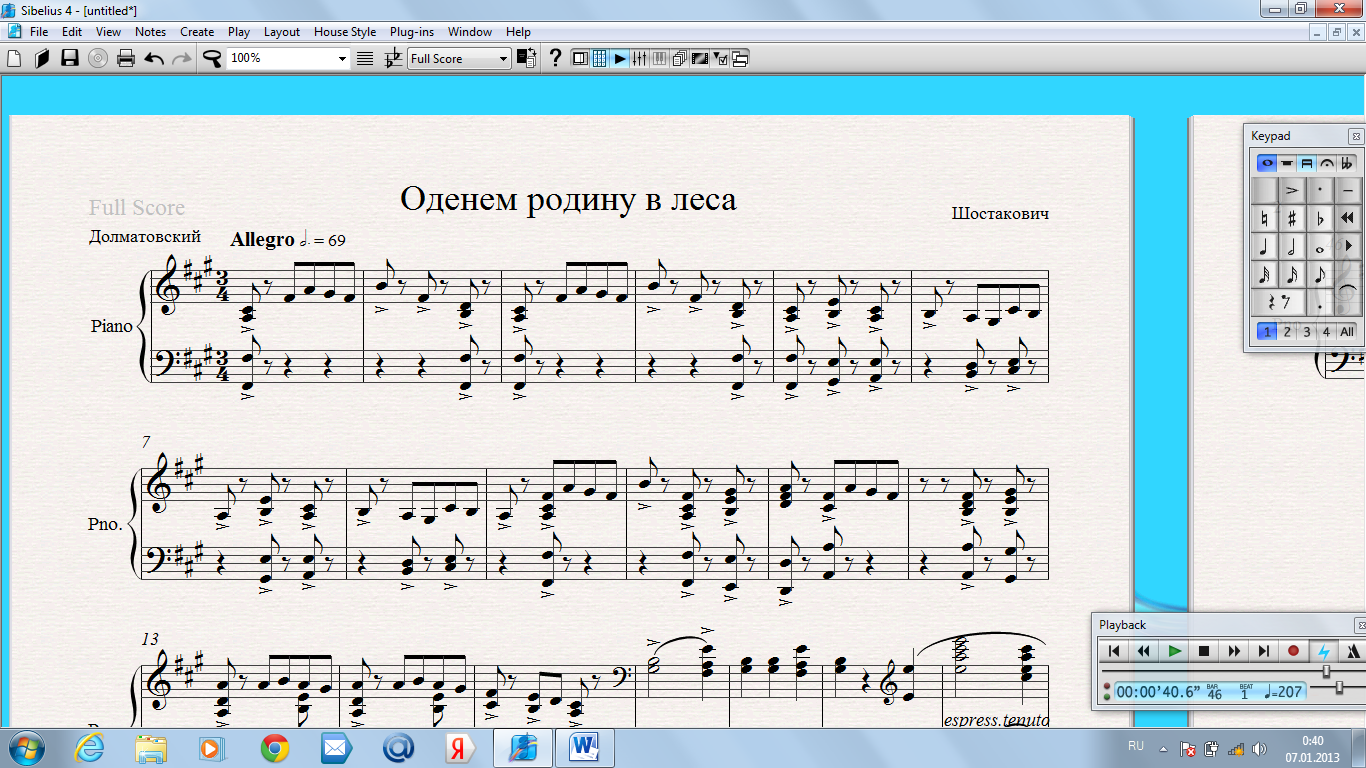
Task: Start playback with green Play button
Action: (x=1175, y=651)
